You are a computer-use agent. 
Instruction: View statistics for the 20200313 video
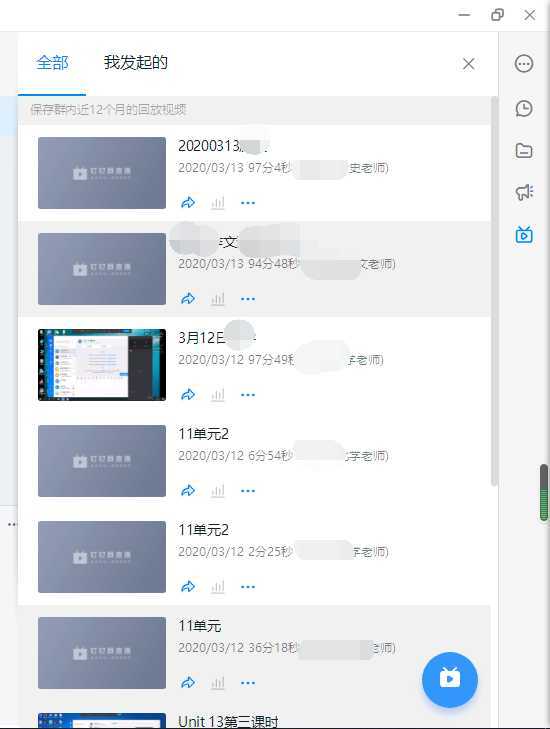pyautogui.click(x=218, y=203)
